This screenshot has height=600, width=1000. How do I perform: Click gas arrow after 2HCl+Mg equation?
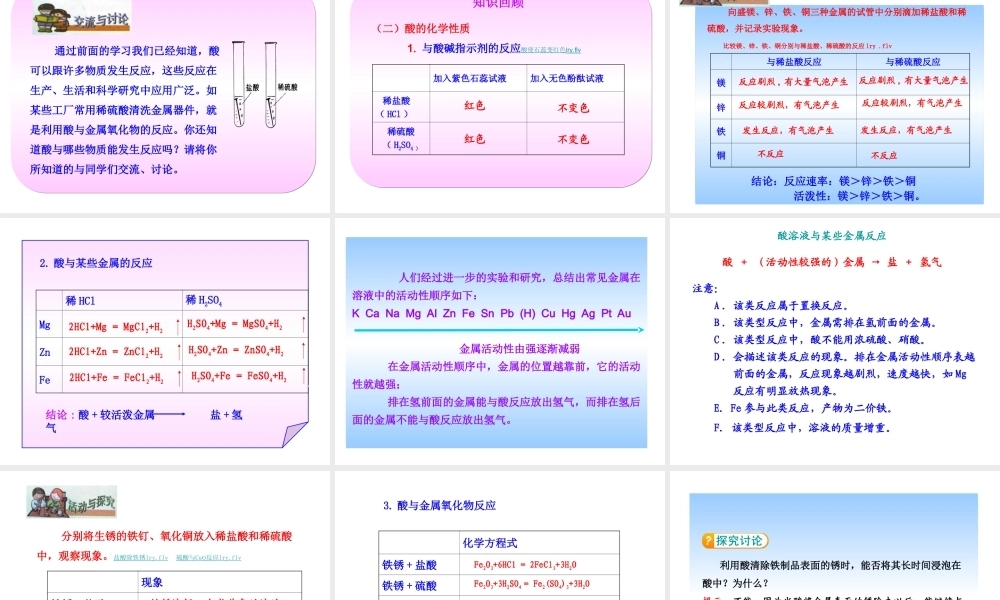coord(176,325)
